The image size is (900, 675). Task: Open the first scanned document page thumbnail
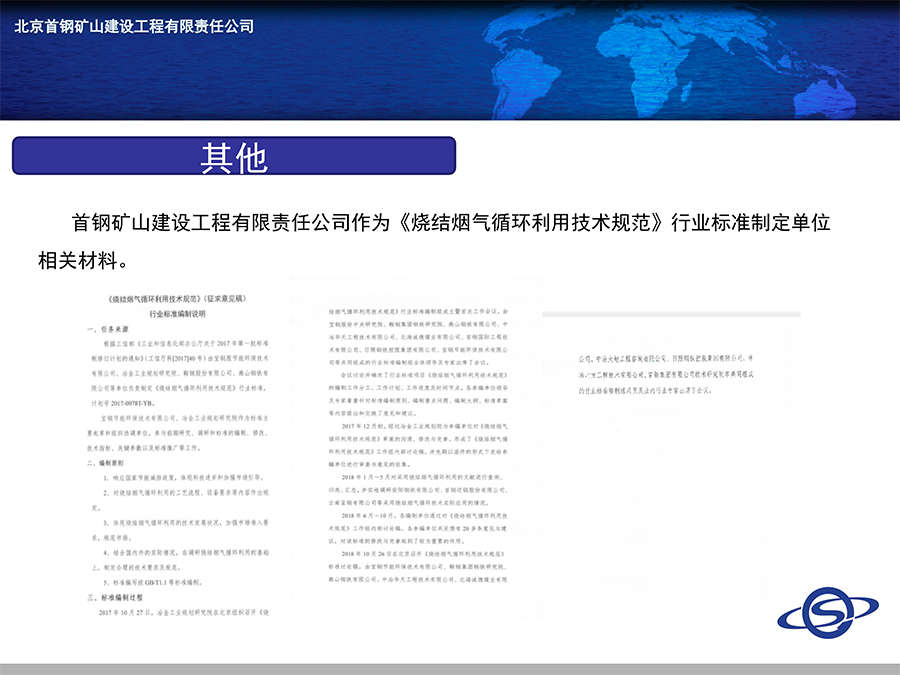coord(177,453)
